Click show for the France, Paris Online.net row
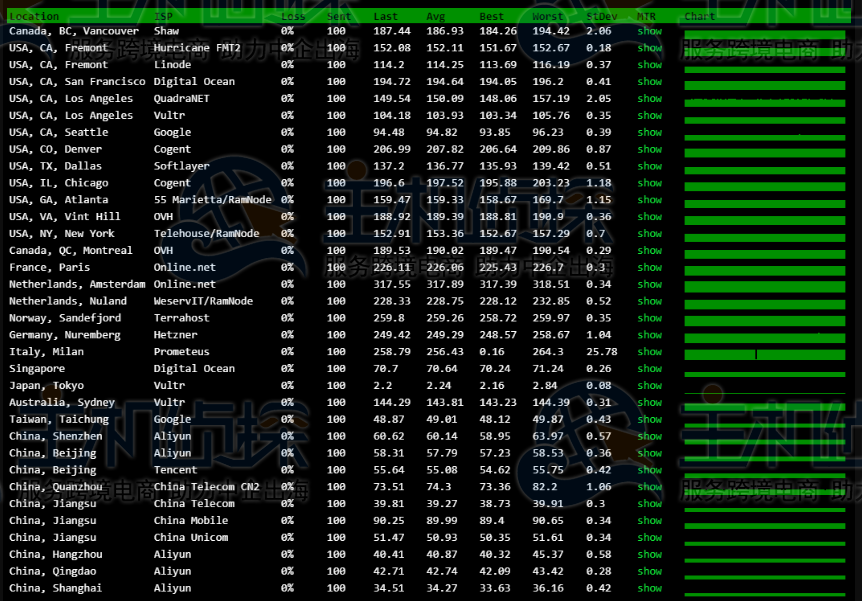Viewport: 862px width, 601px height. (650, 267)
